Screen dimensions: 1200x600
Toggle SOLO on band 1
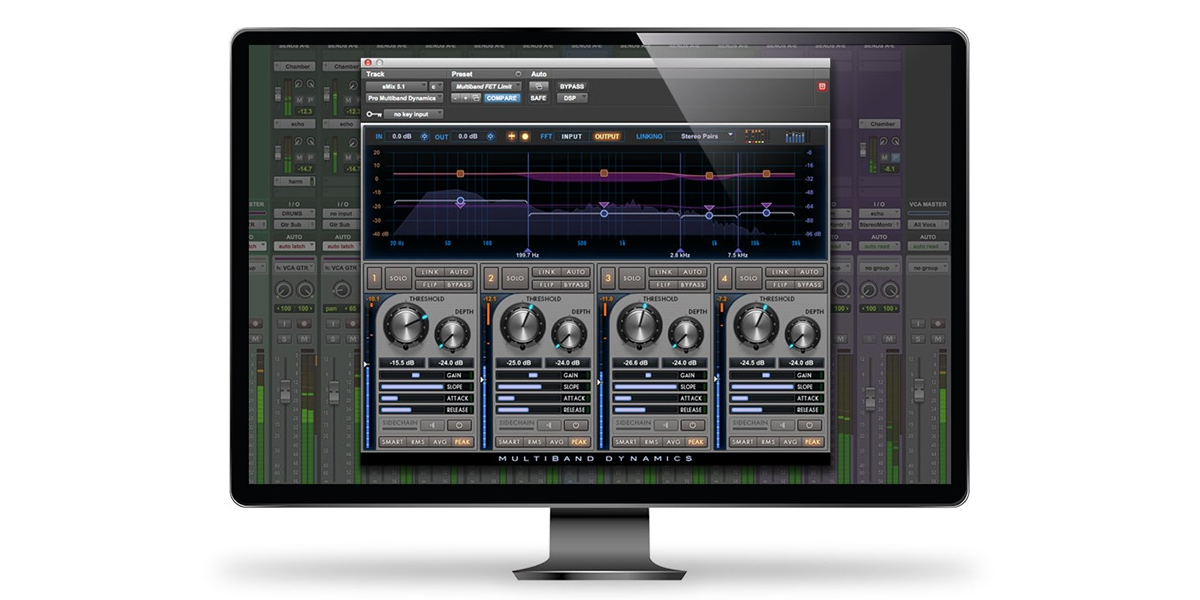398,278
